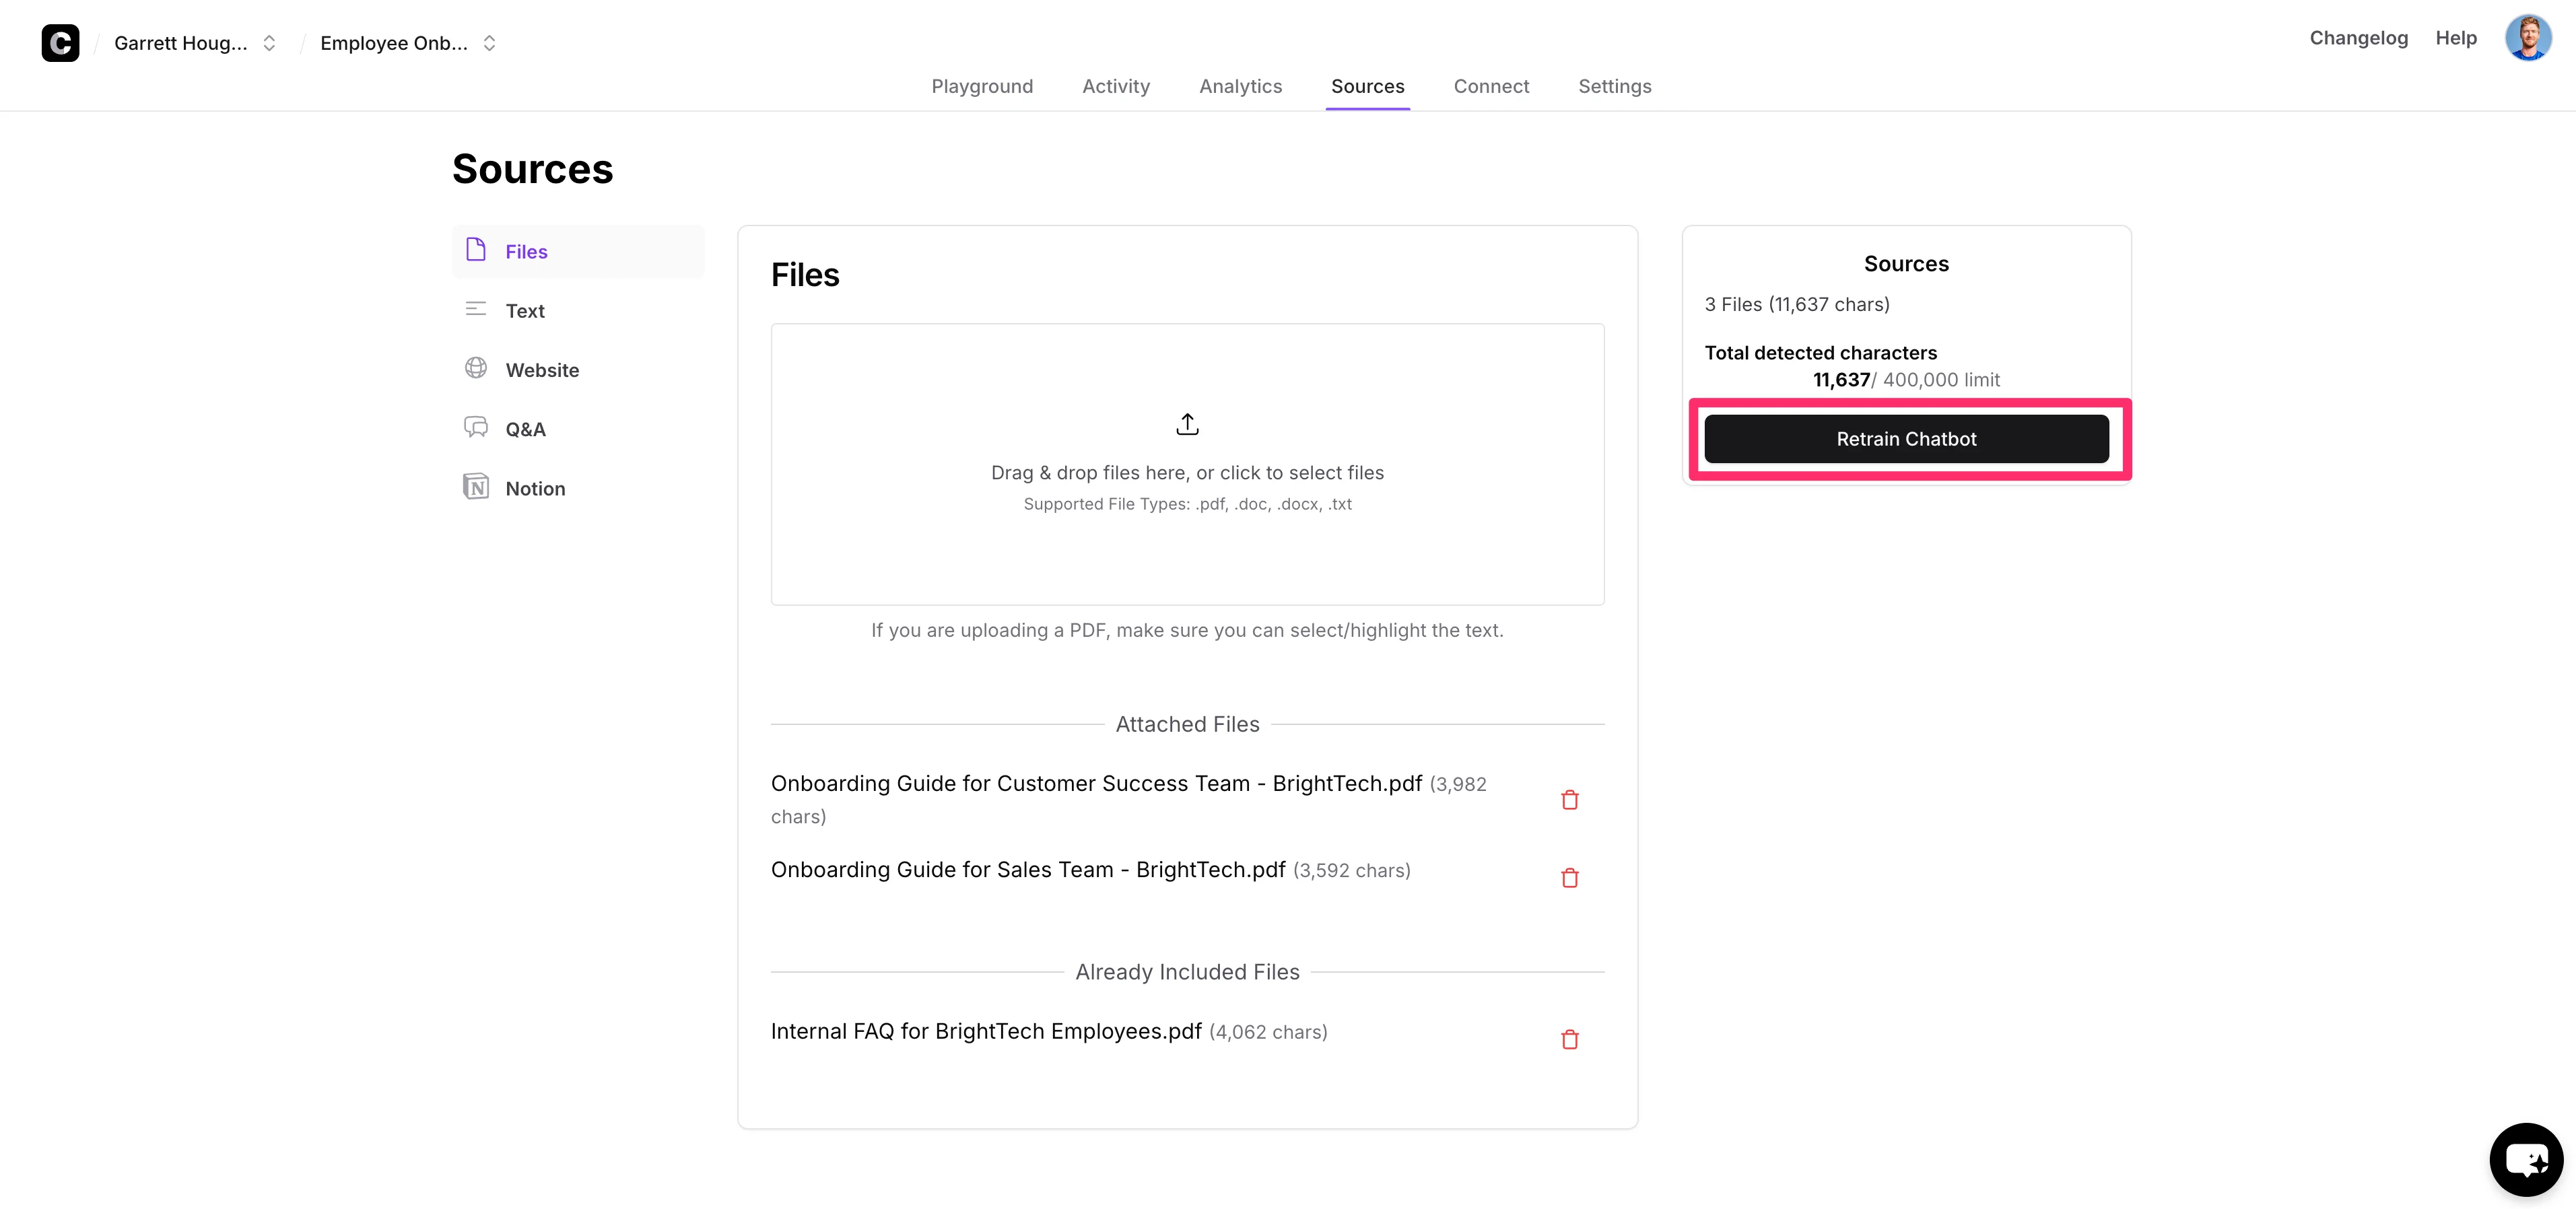This screenshot has height=1209, width=2576.
Task: Delete the Sales Team onboarding PDF
Action: click(1569, 878)
